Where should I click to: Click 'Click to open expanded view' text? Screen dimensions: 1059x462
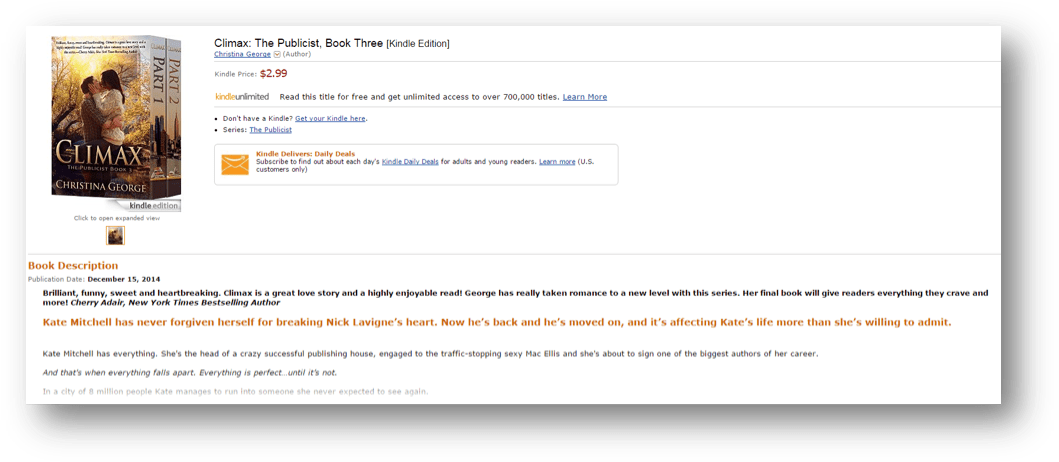117,218
